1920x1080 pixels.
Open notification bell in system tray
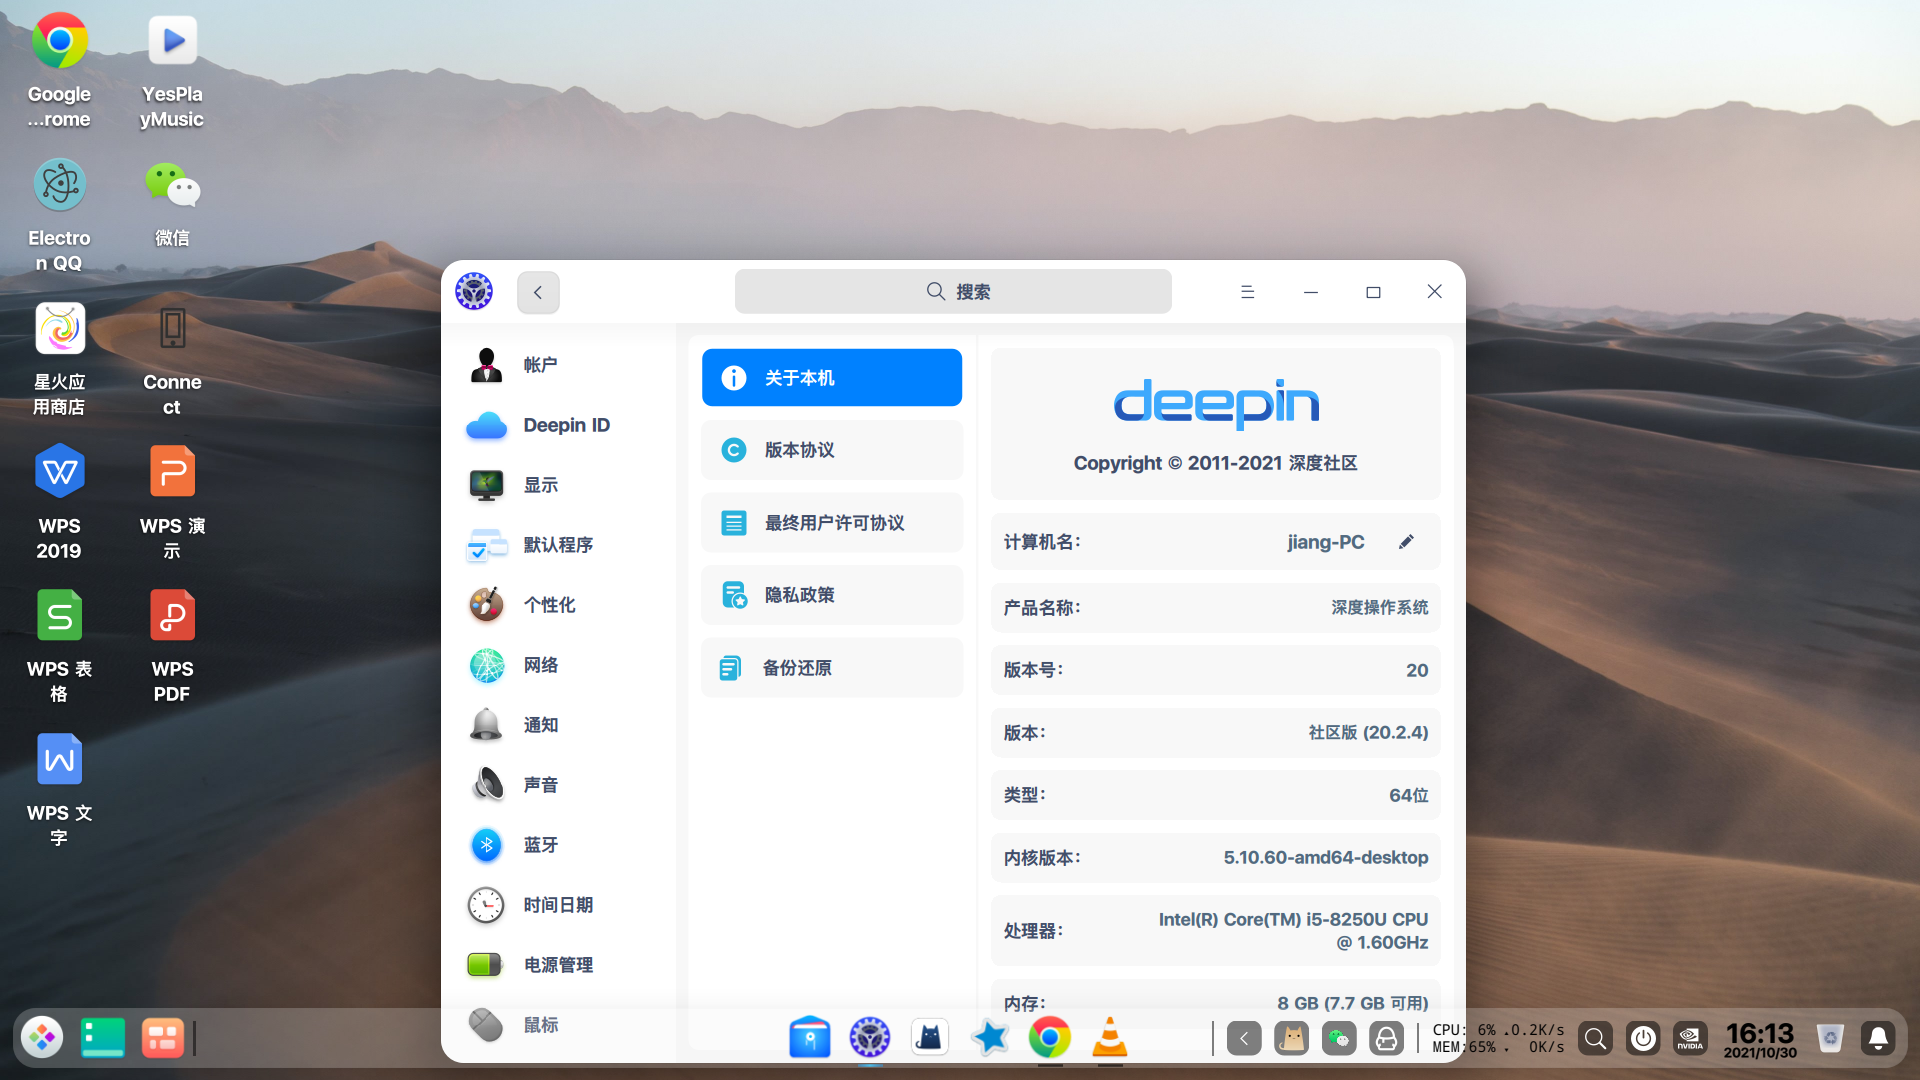(x=1879, y=1038)
